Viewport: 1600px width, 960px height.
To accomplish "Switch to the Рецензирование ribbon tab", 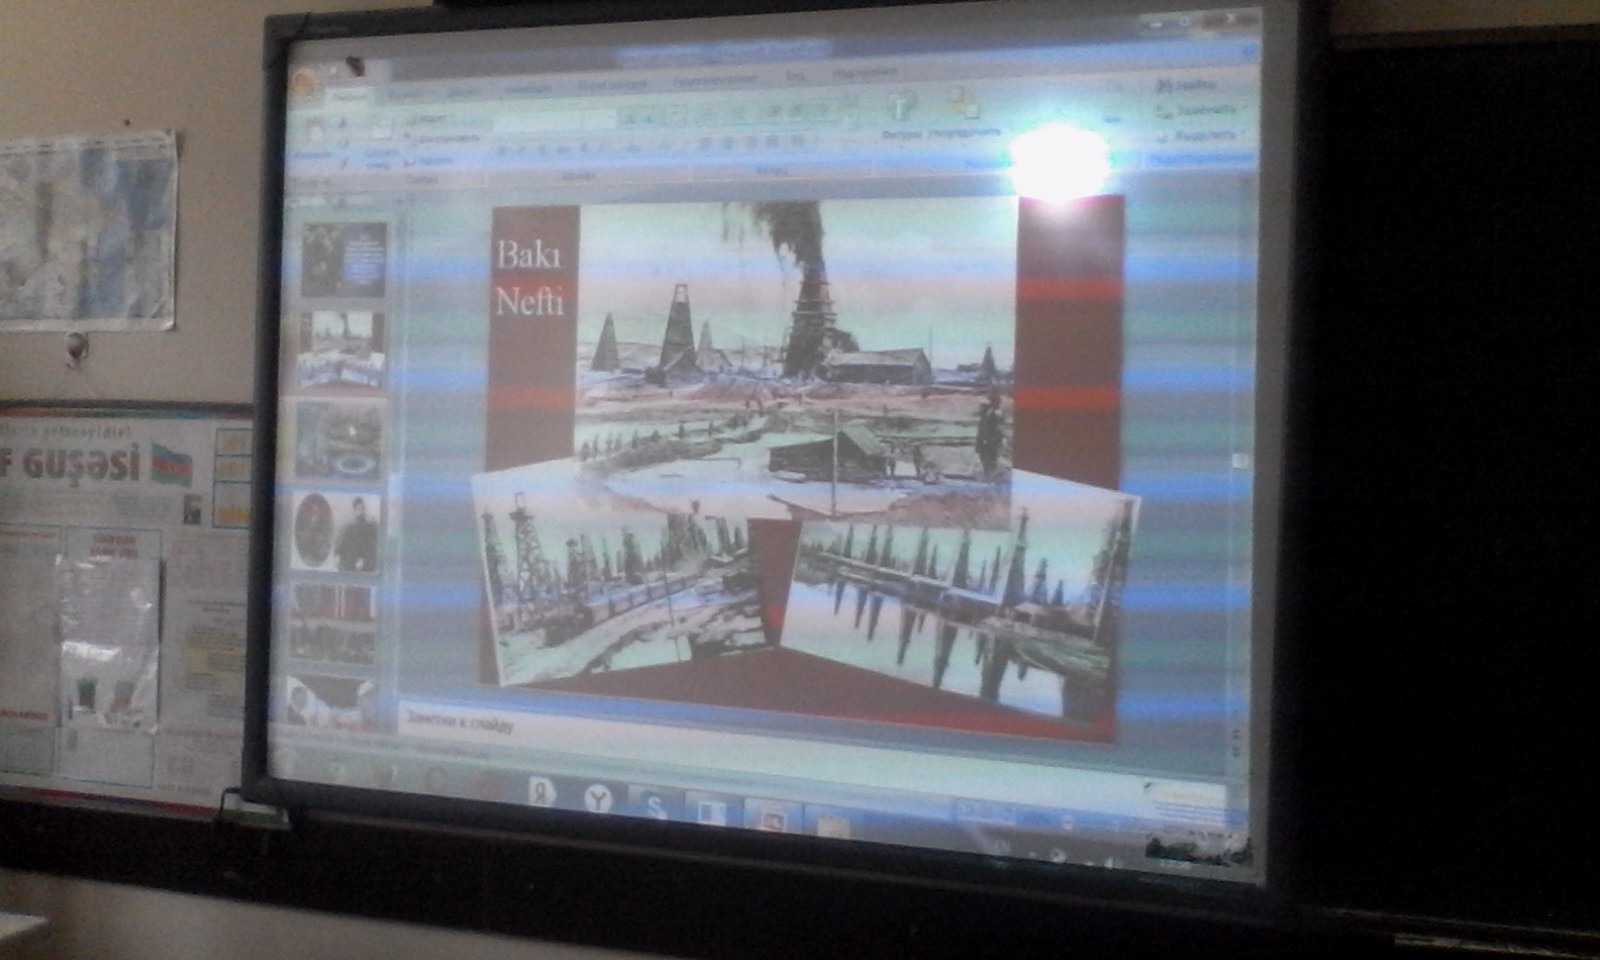I will tap(715, 81).
